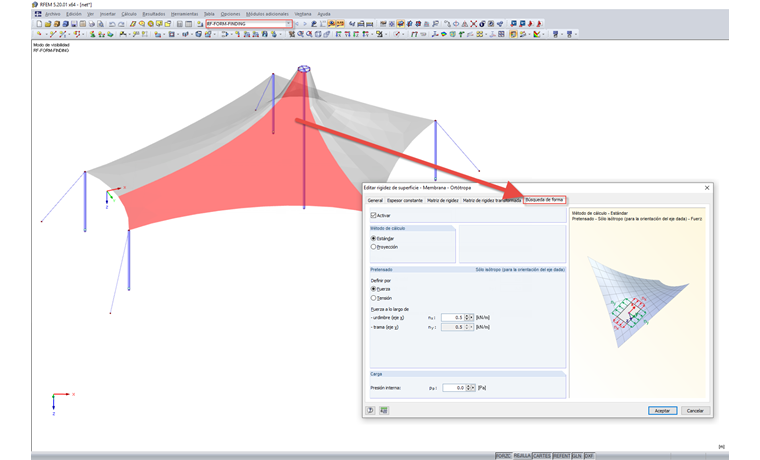The width and height of the screenshot is (760, 460).
Task: Click the next load case arrow
Action: pos(305,23)
